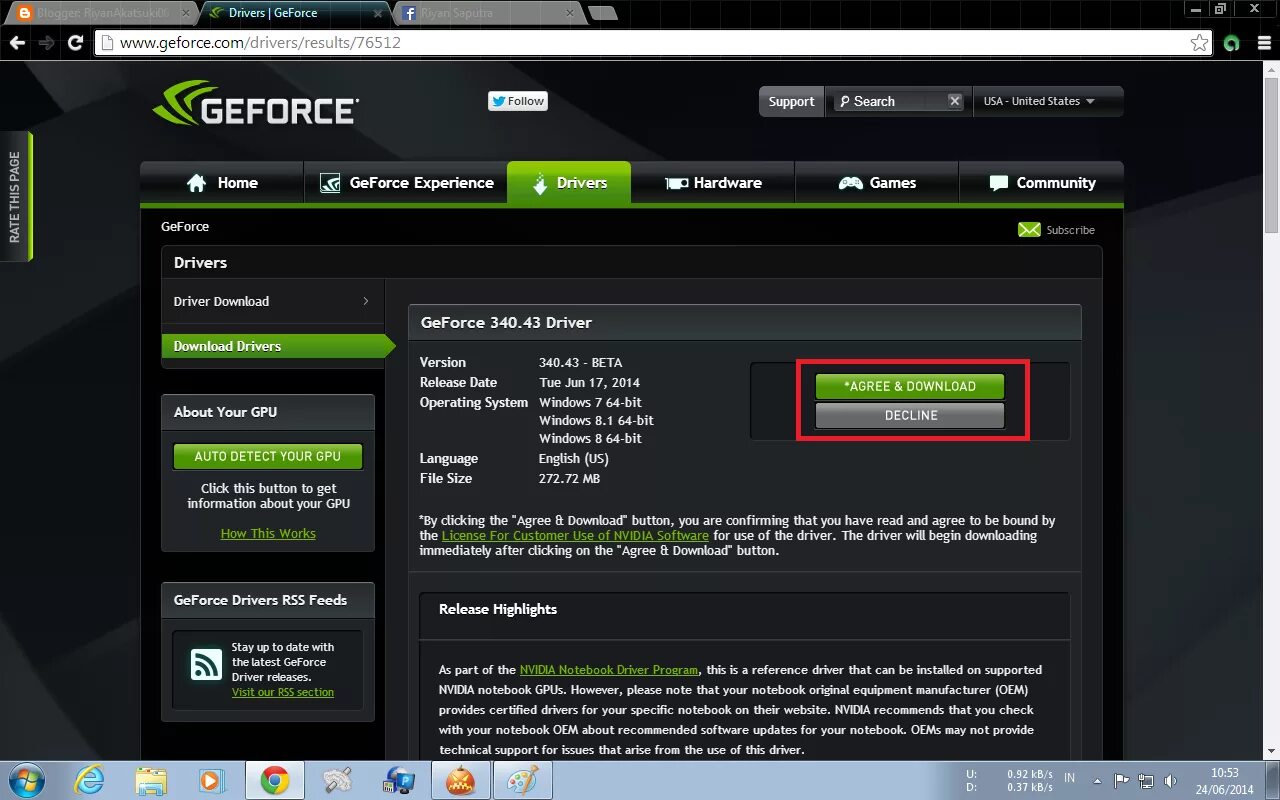Viewport: 1280px width, 800px height.
Task: Open the Visit our RSS section link
Action: (283, 692)
